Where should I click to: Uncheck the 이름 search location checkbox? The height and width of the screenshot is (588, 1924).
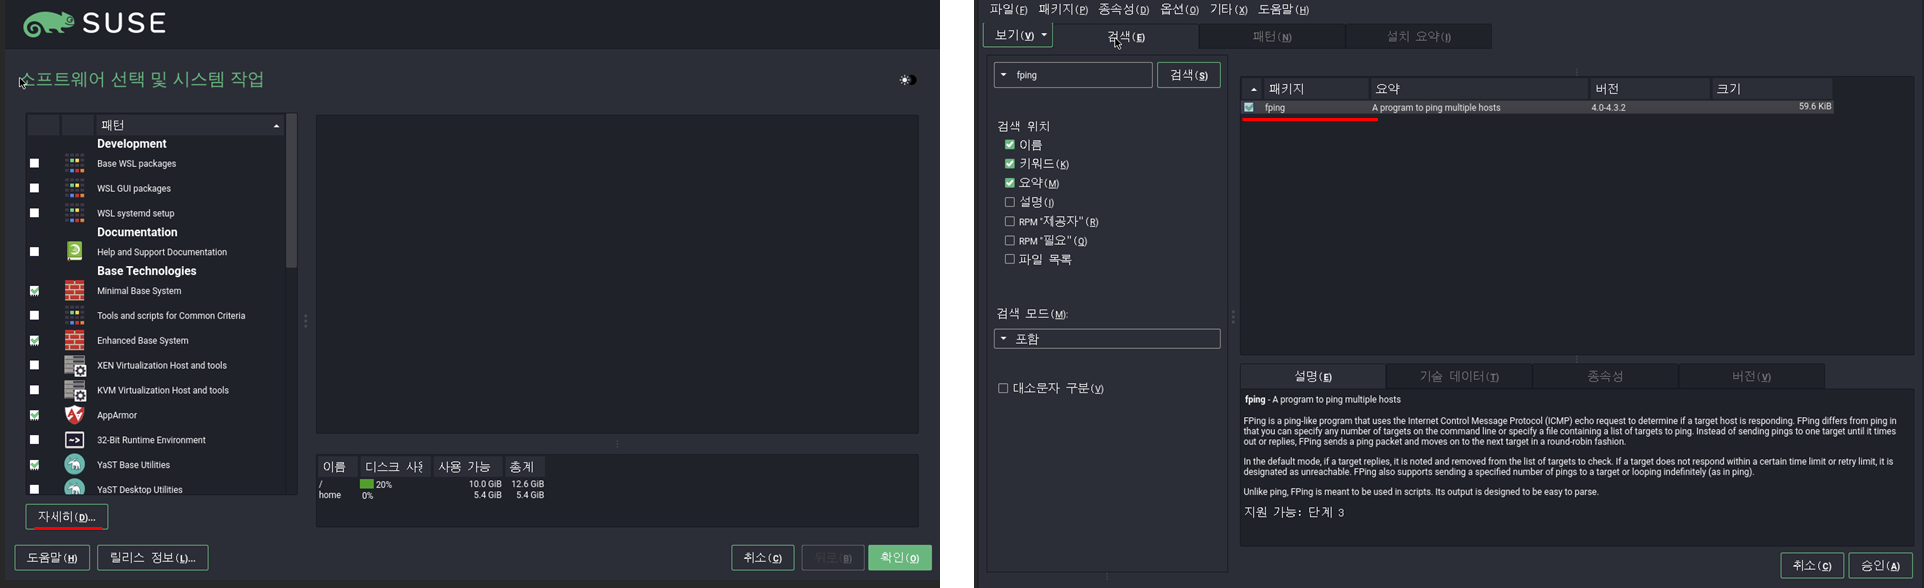click(x=1009, y=144)
